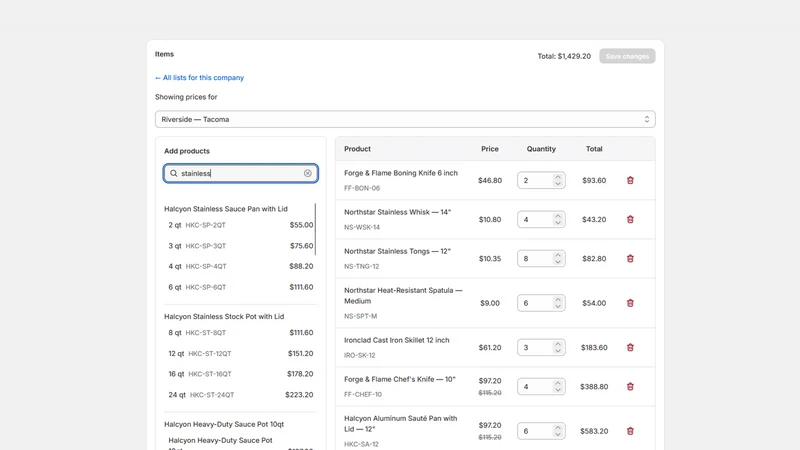The image size is (800, 450).
Task: Click Forge & Flame Boning Knife 6 inch name
Action: point(401,173)
